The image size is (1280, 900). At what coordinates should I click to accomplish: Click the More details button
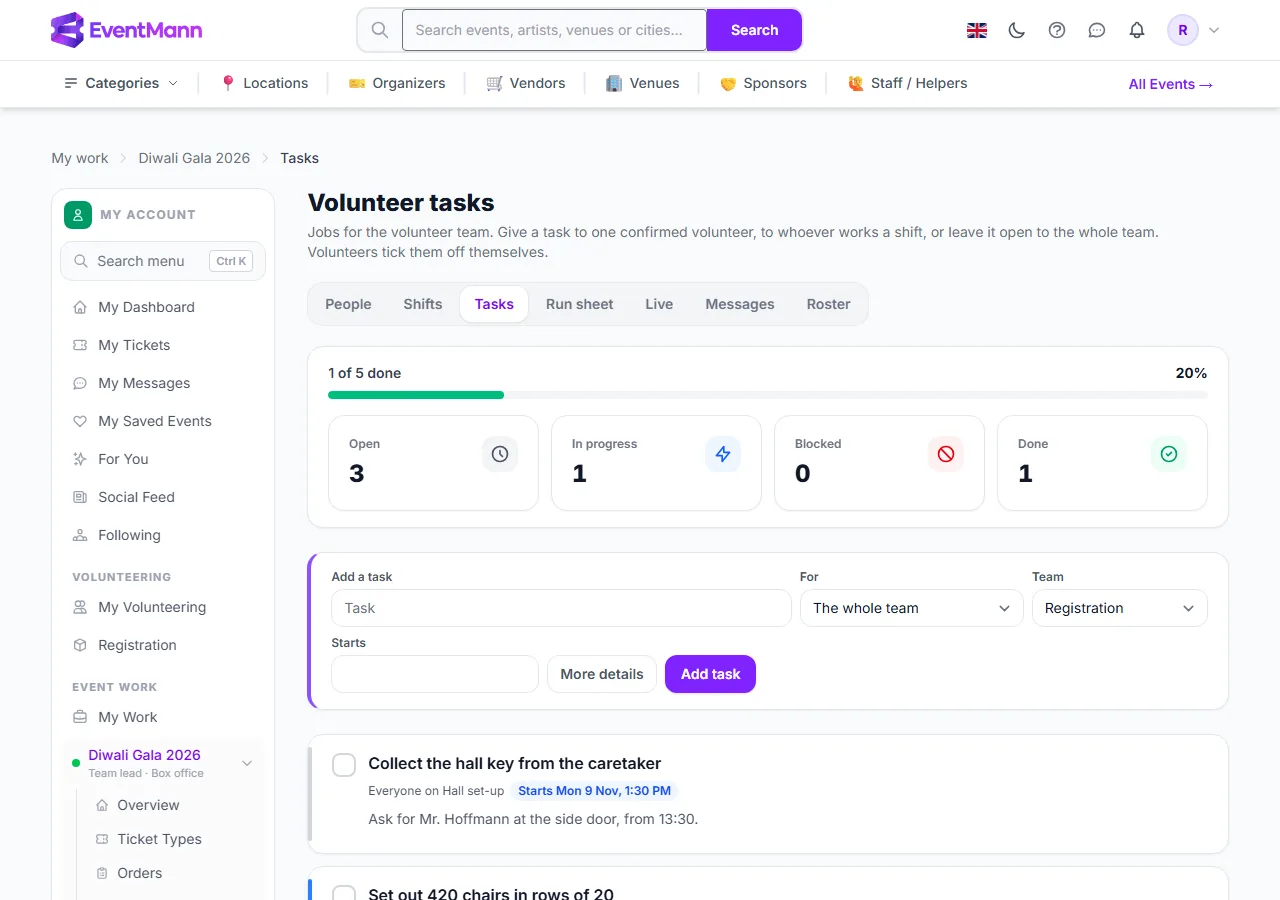click(x=602, y=674)
